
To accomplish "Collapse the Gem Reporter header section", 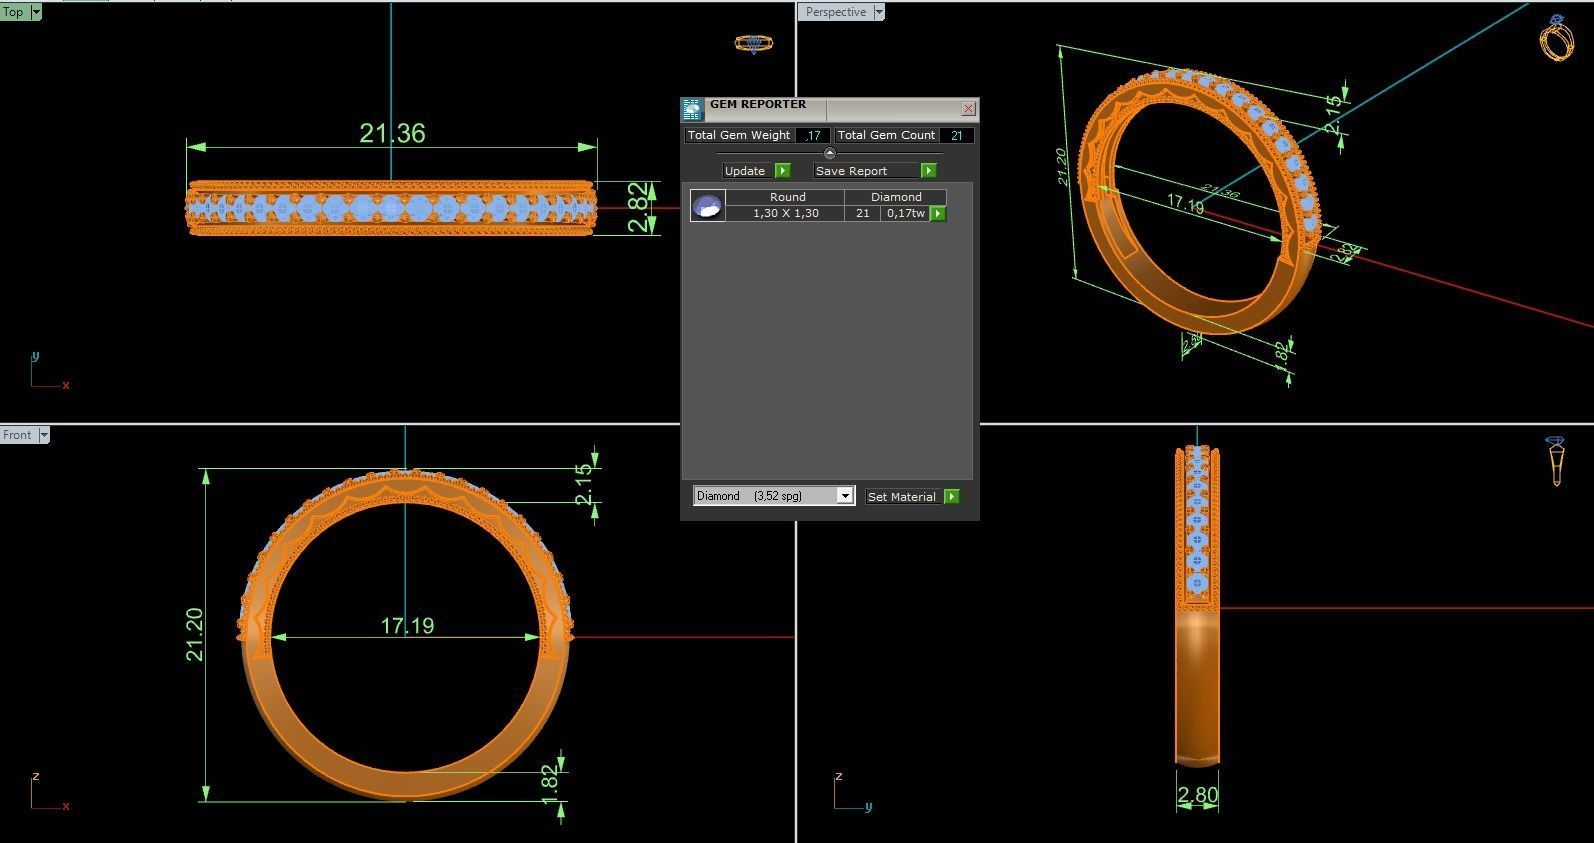I will (x=829, y=153).
